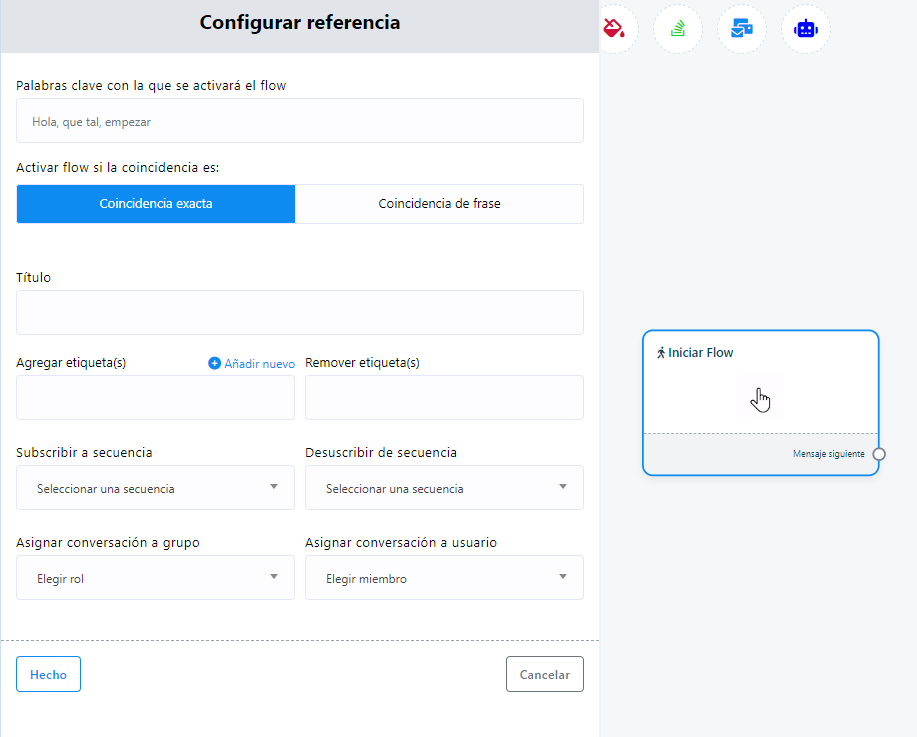Open the Desuscribir de secuencia dropdown

pos(444,488)
